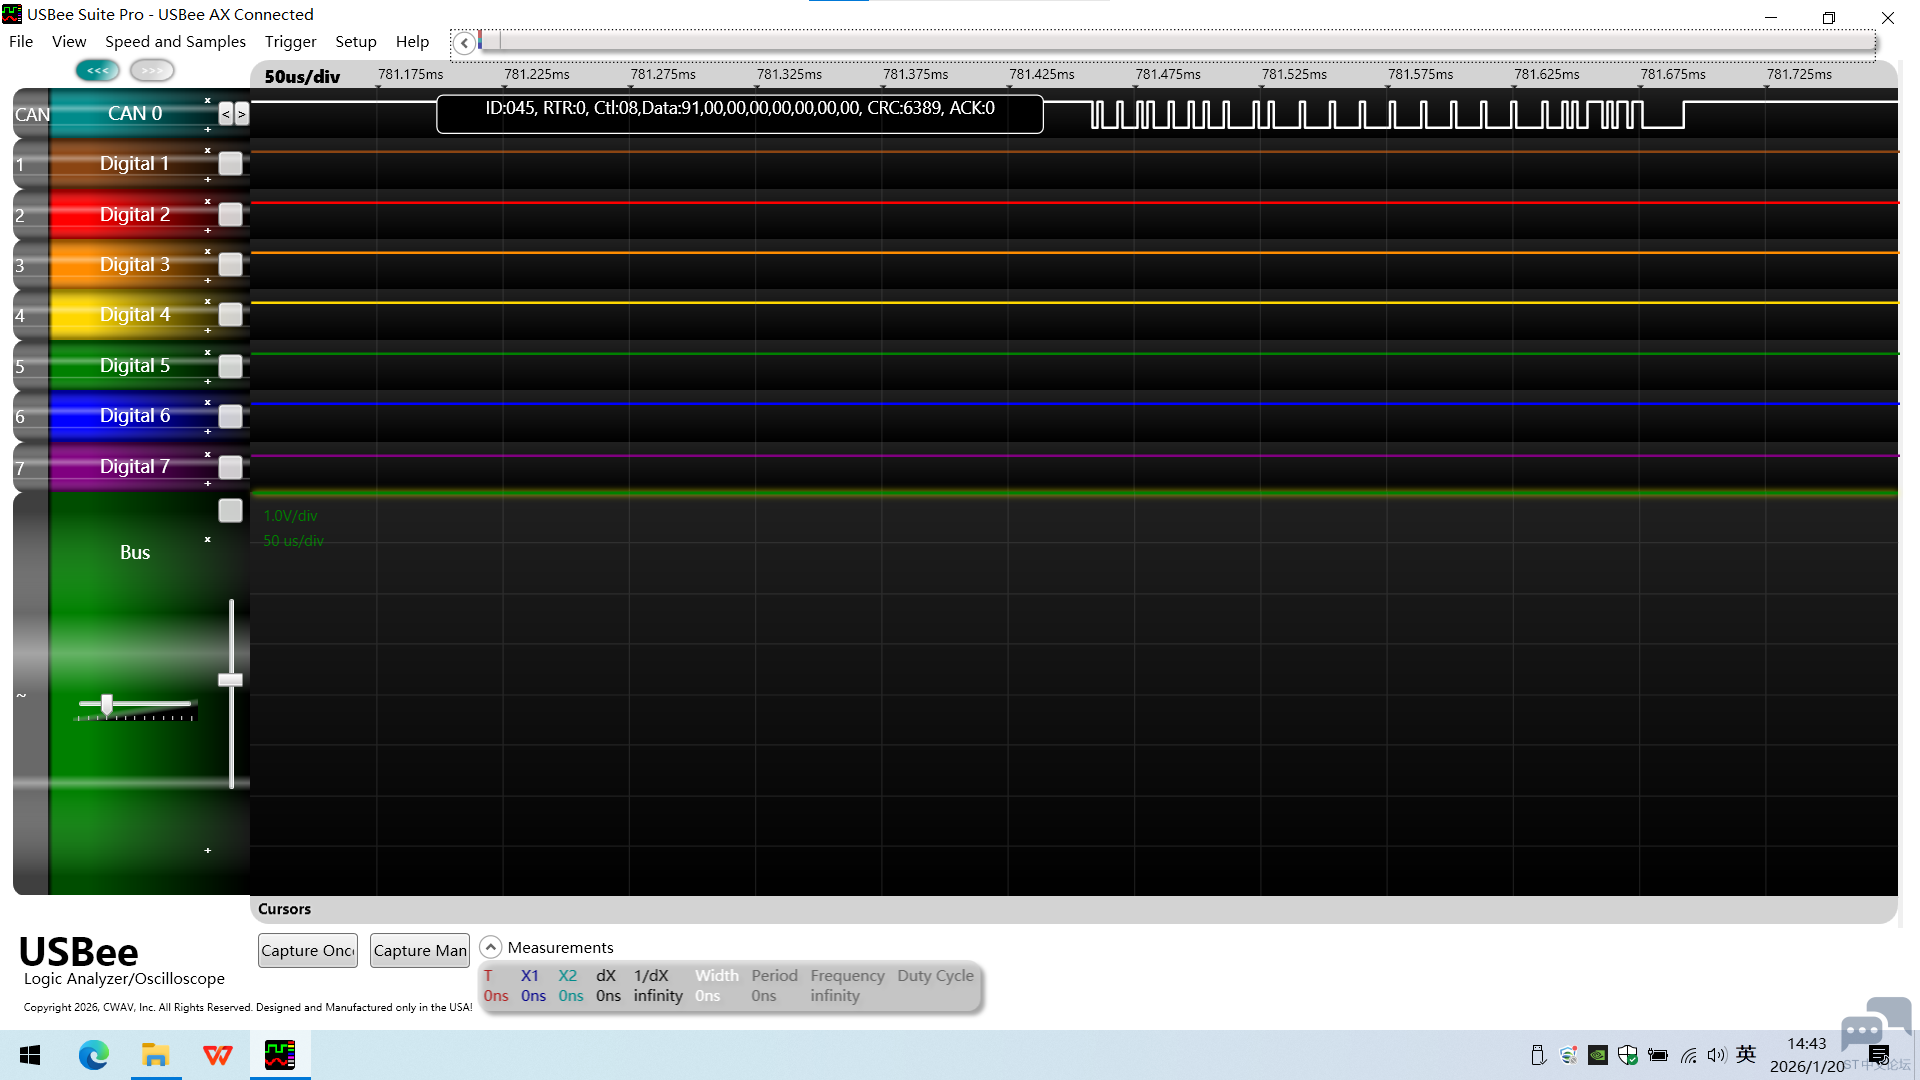Toggle the Digital 2 trigger box
The height and width of the screenshot is (1080, 1920).
tap(230, 215)
